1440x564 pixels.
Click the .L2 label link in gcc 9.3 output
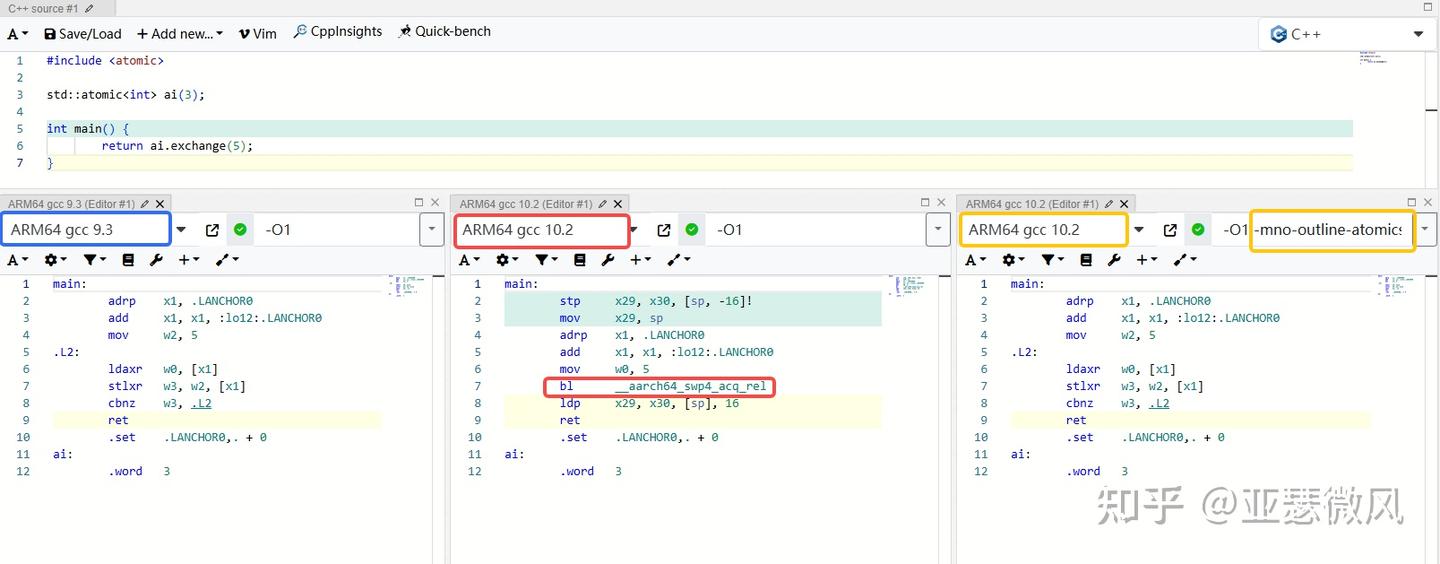201,403
